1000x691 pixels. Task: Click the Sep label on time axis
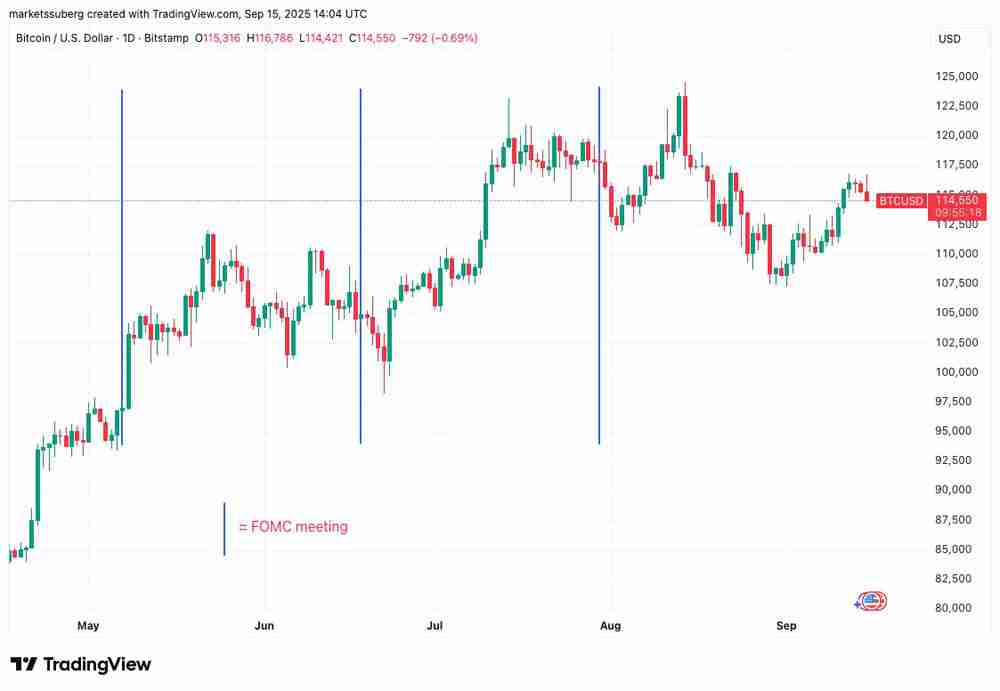[x=786, y=626]
